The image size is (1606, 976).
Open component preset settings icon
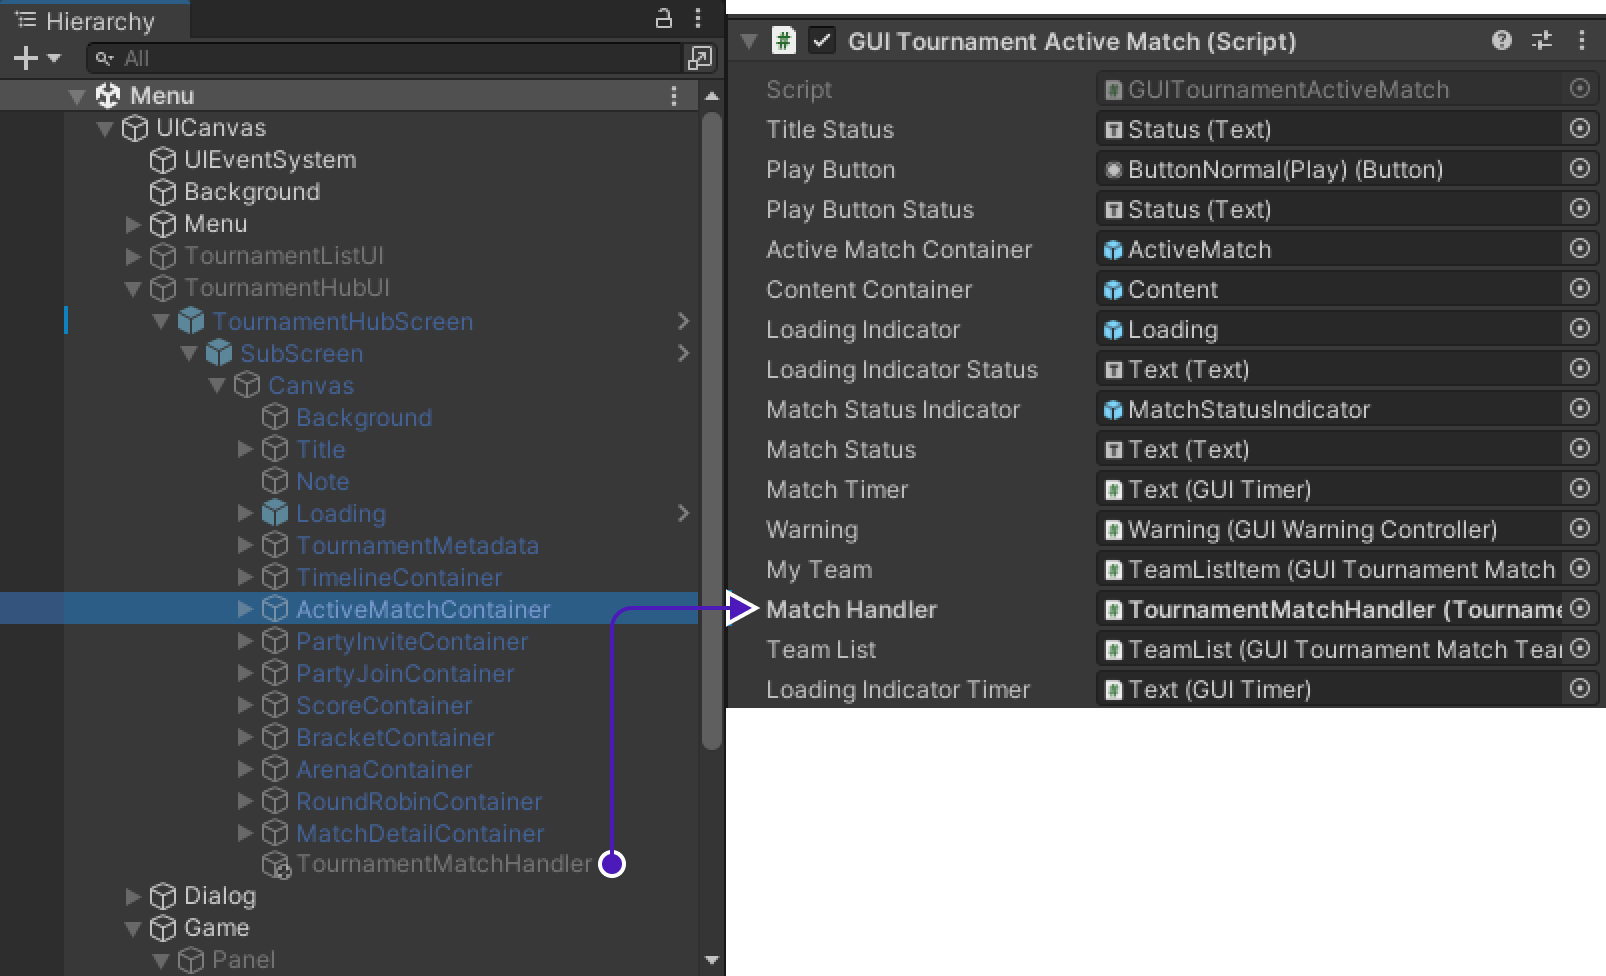pos(1542,41)
